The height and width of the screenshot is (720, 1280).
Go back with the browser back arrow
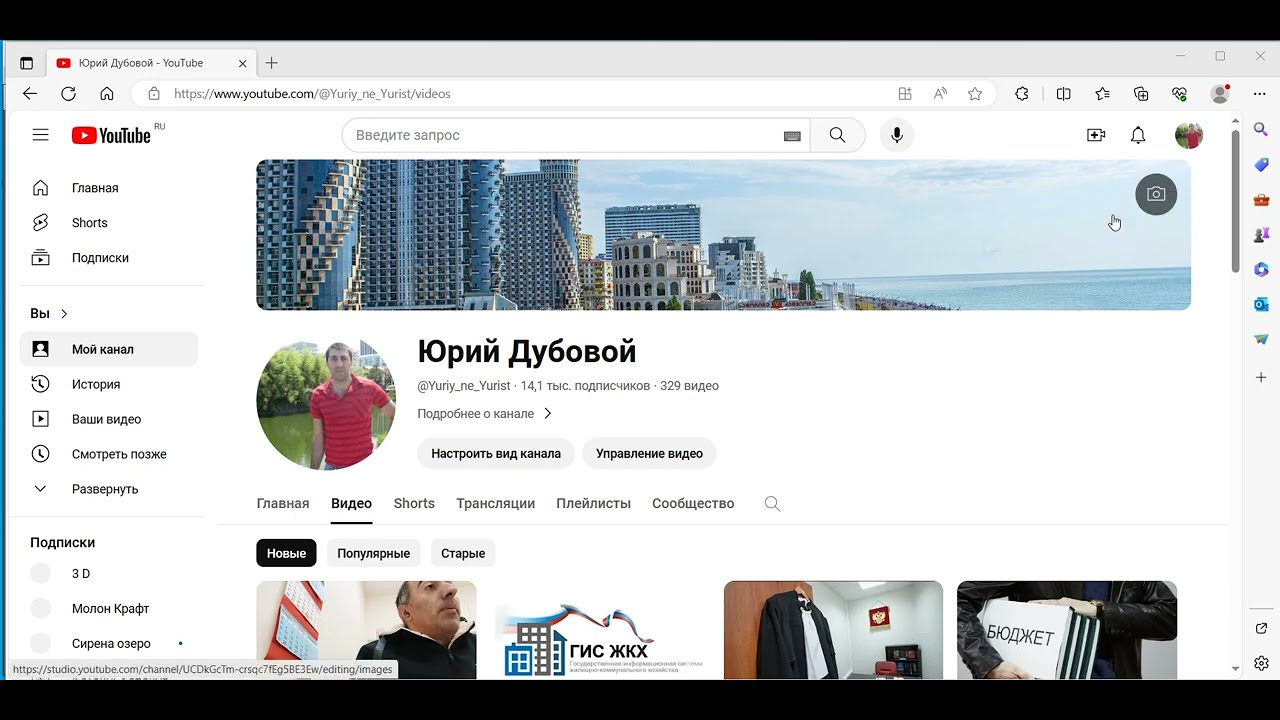(x=30, y=94)
